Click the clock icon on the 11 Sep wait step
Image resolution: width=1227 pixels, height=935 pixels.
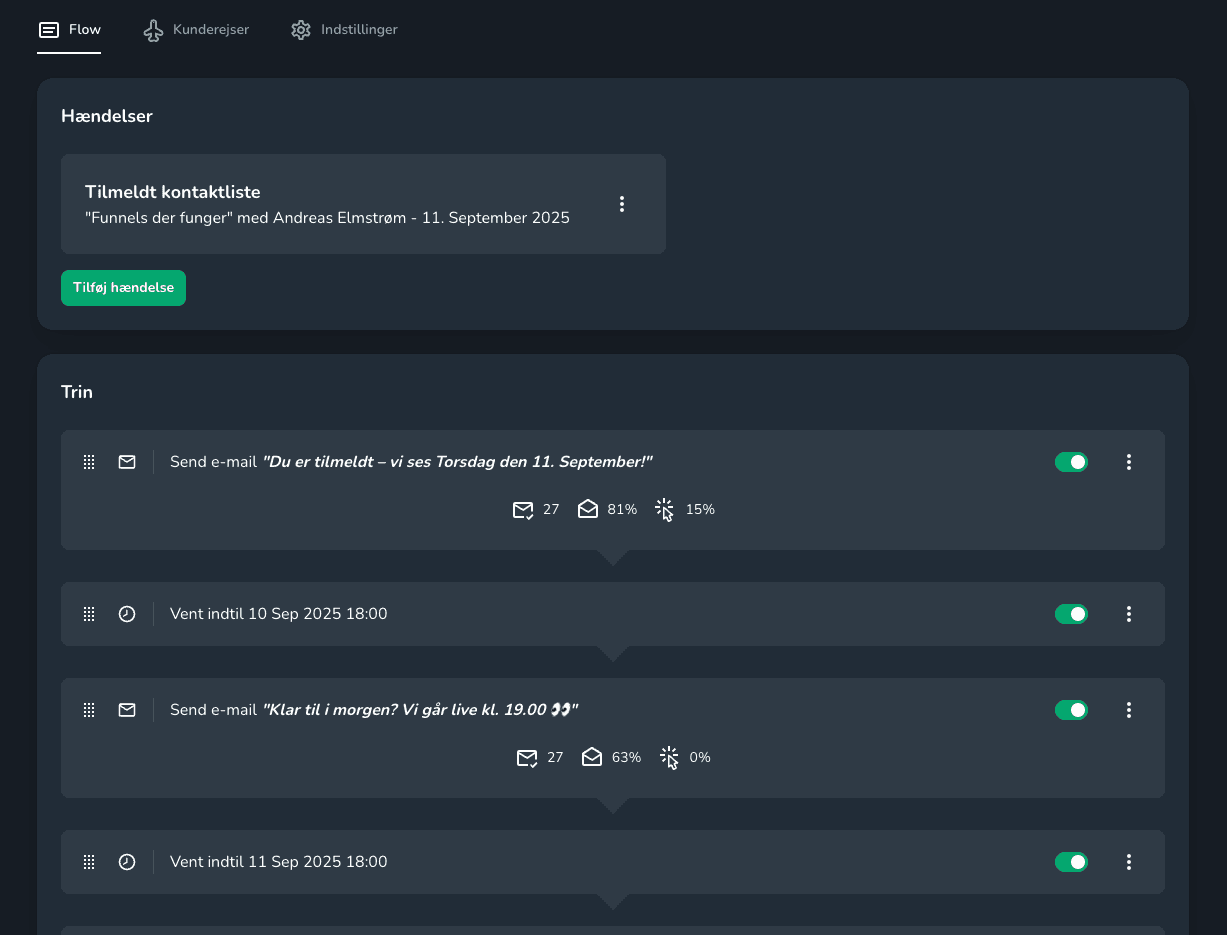(x=126, y=861)
